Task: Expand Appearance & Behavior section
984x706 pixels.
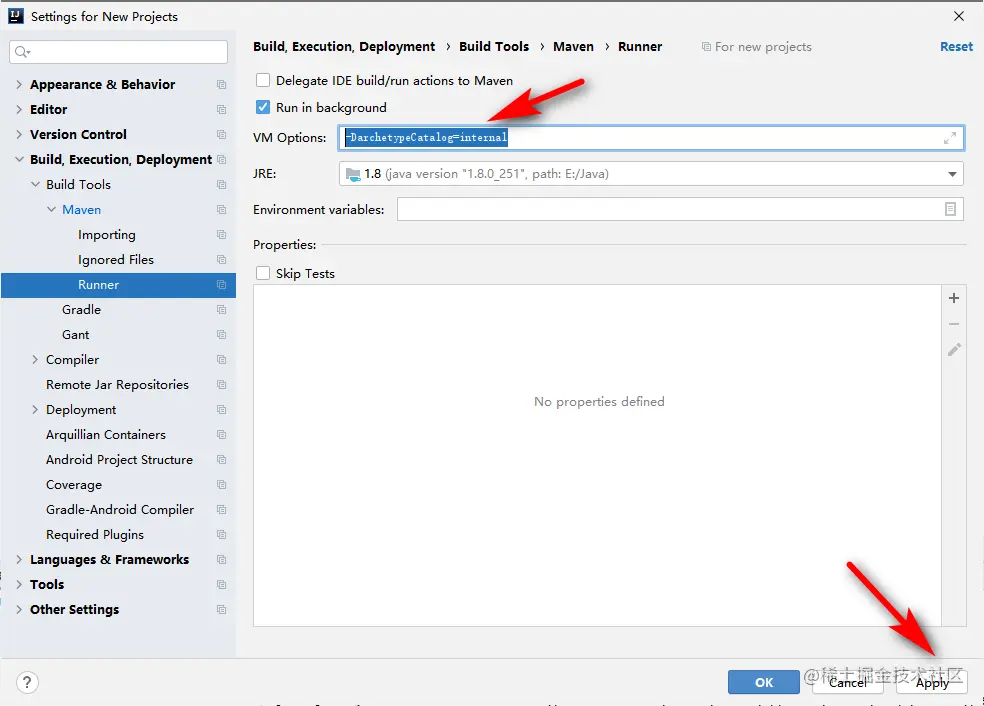Action: (19, 84)
